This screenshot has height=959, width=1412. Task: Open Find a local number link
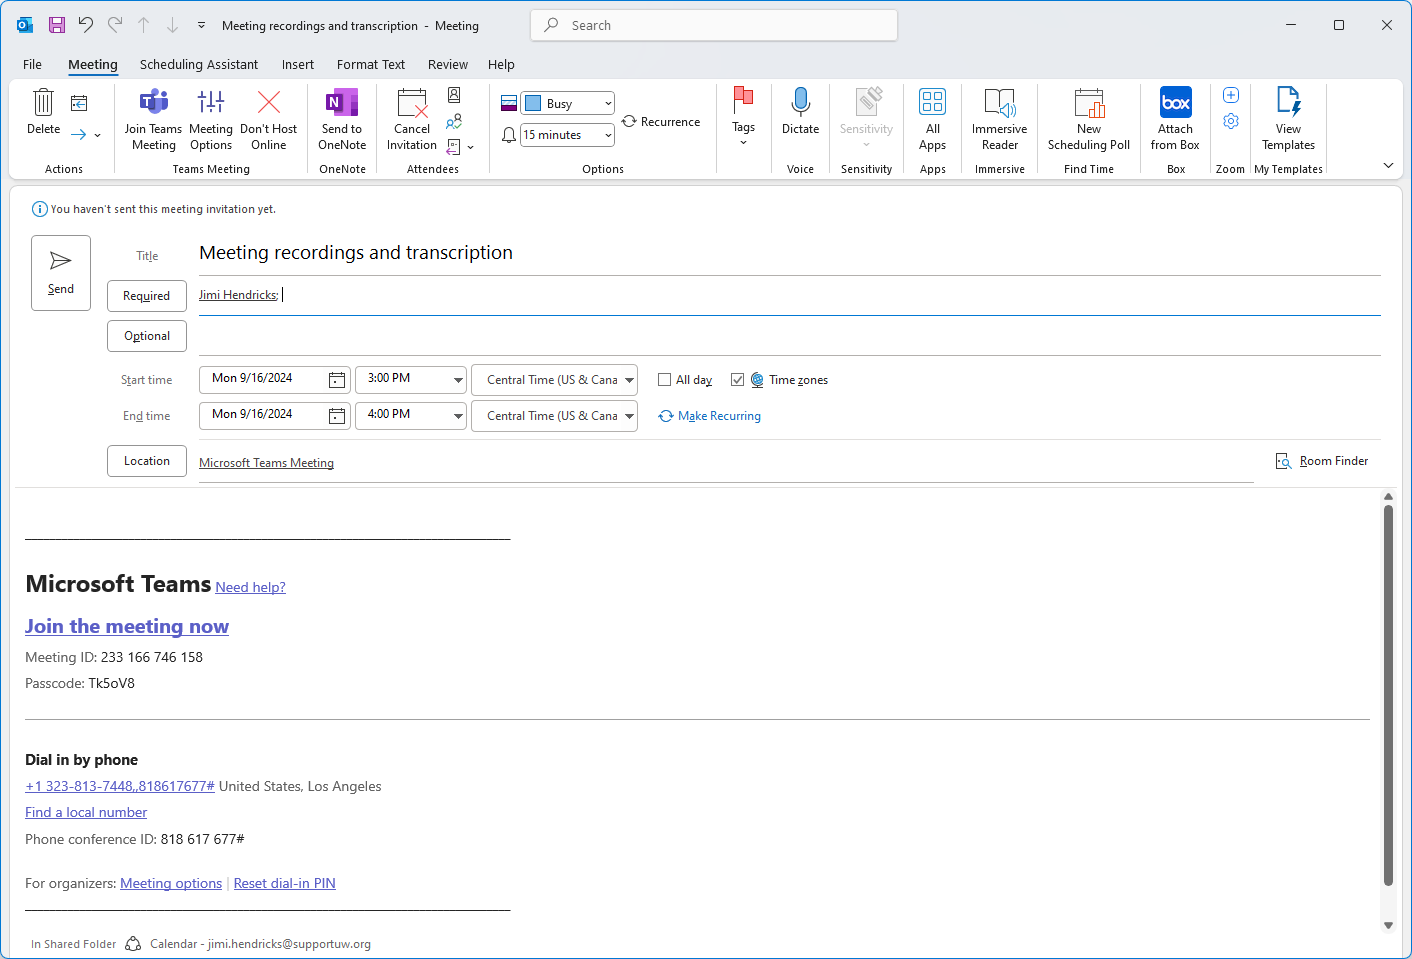pos(86,812)
